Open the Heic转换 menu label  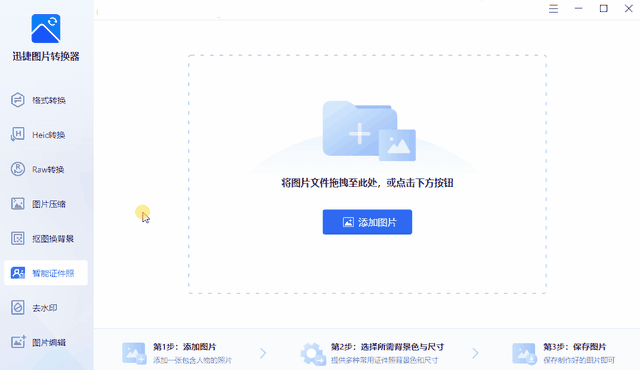point(49,135)
